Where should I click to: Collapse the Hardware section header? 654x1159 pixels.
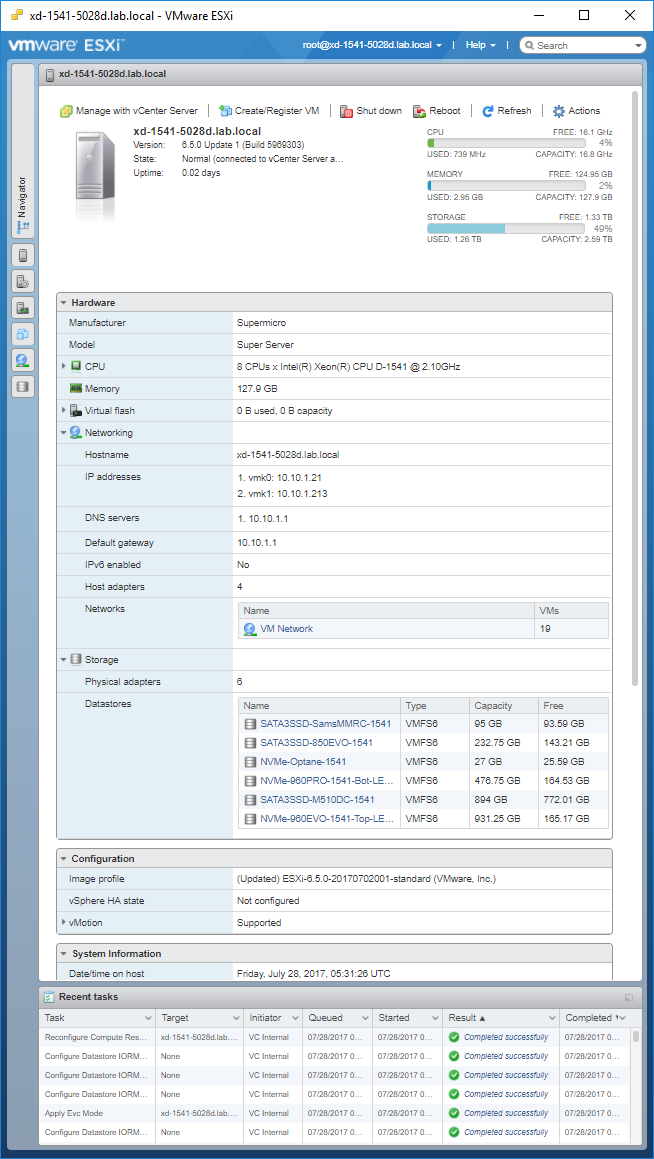(64, 303)
